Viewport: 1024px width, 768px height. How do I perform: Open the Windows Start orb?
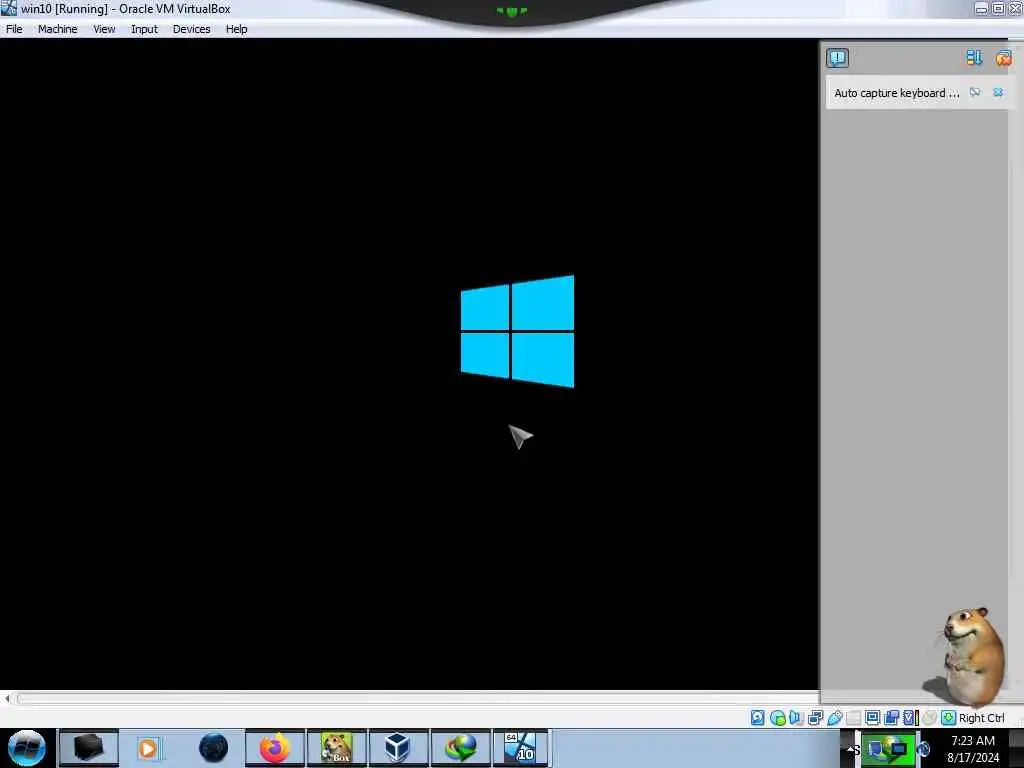(27, 748)
